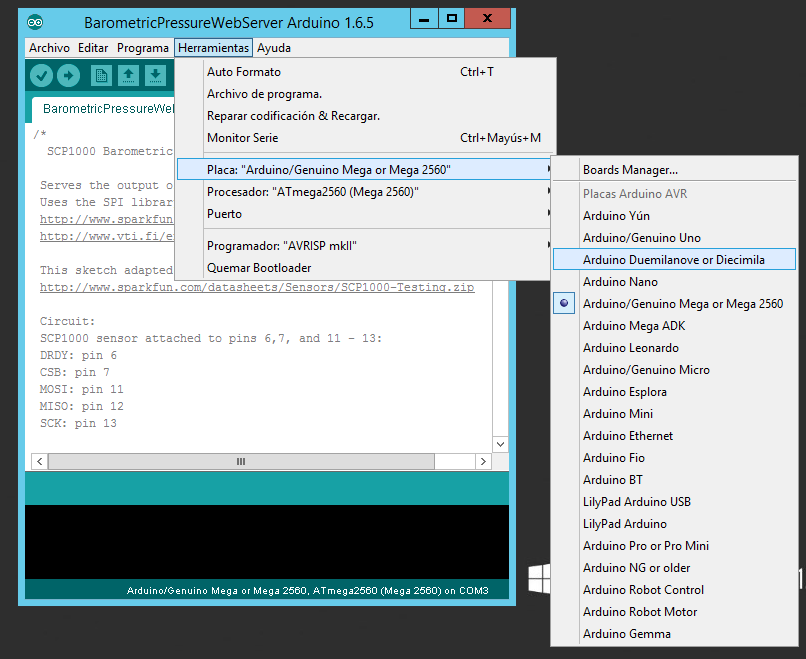Create a new sketch with the page icon

(x=101, y=76)
